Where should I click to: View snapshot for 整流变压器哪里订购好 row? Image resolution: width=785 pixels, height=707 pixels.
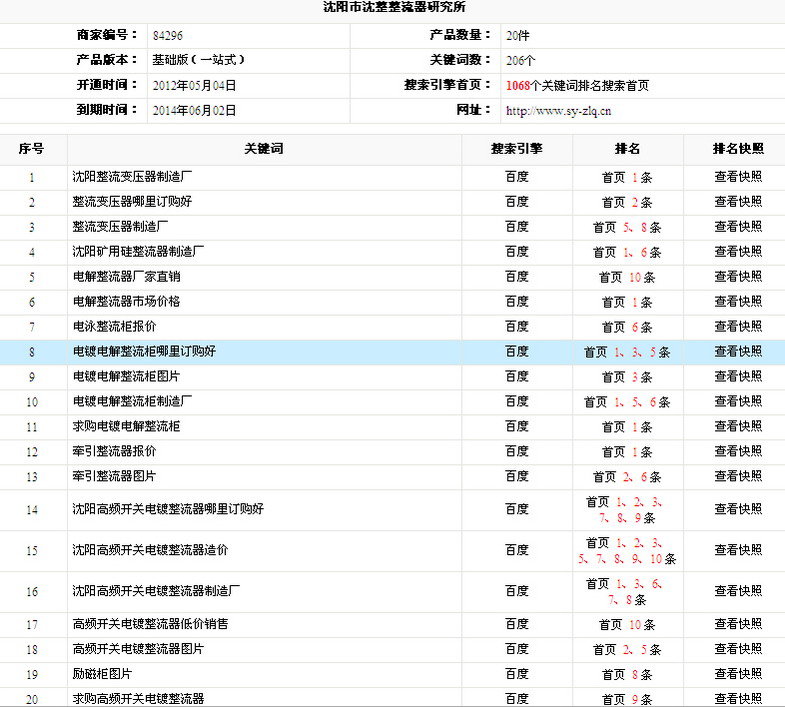click(738, 202)
